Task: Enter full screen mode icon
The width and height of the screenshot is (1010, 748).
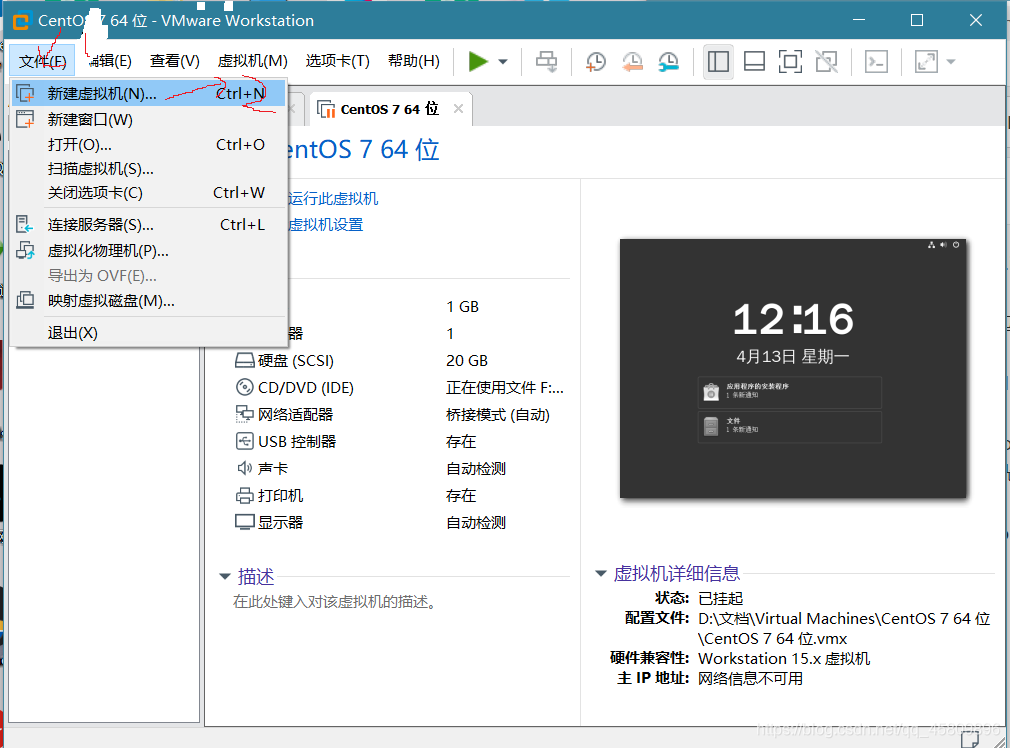Action: point(790,62)
